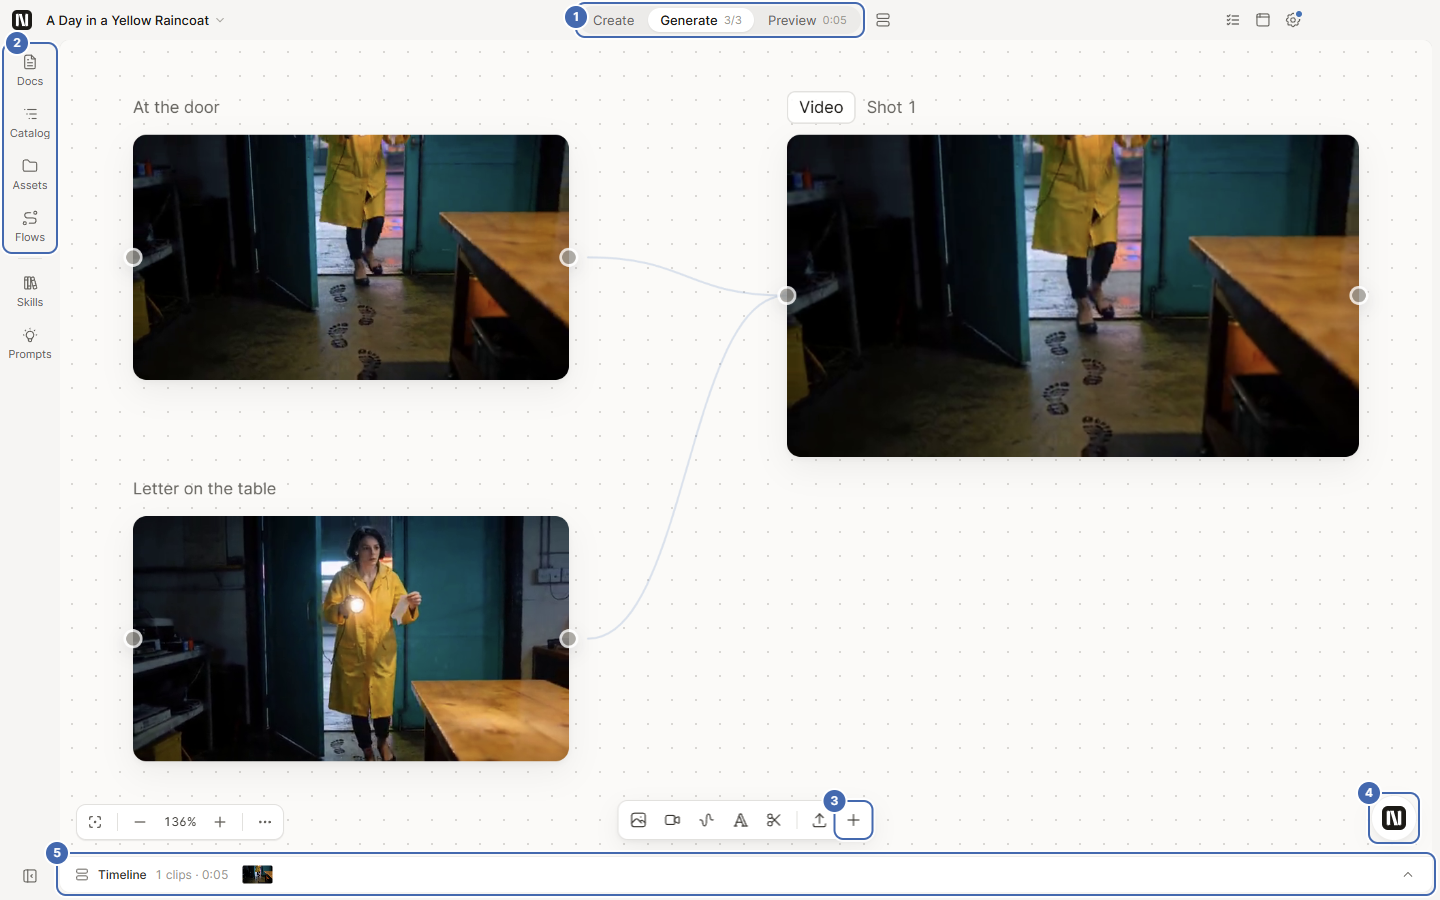The height and width of the screenshot is (900, 1440).
Task: Open the Skills library
Action: pos(30,291)
